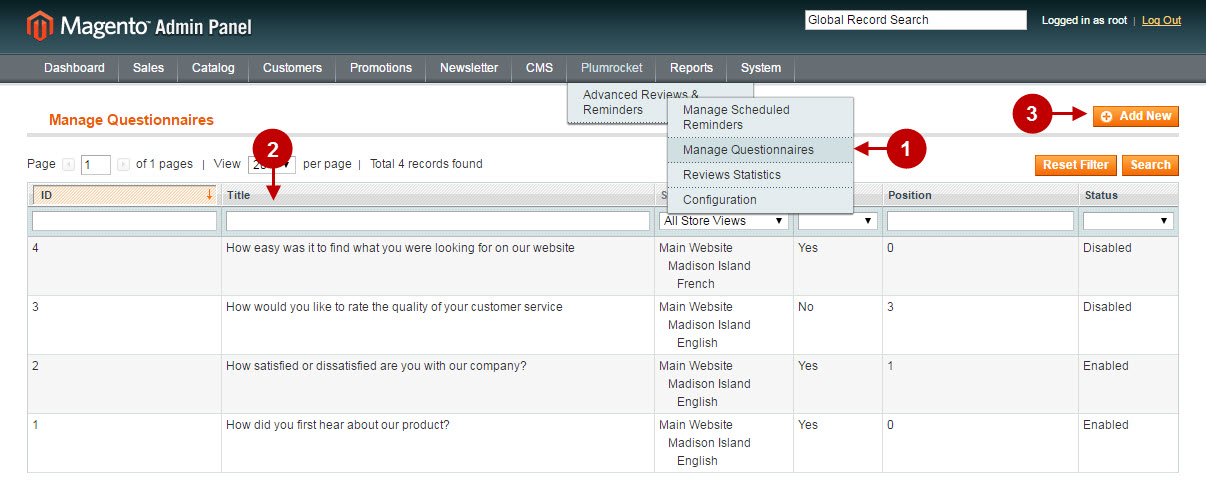Click the page number input

click(96, 165)
